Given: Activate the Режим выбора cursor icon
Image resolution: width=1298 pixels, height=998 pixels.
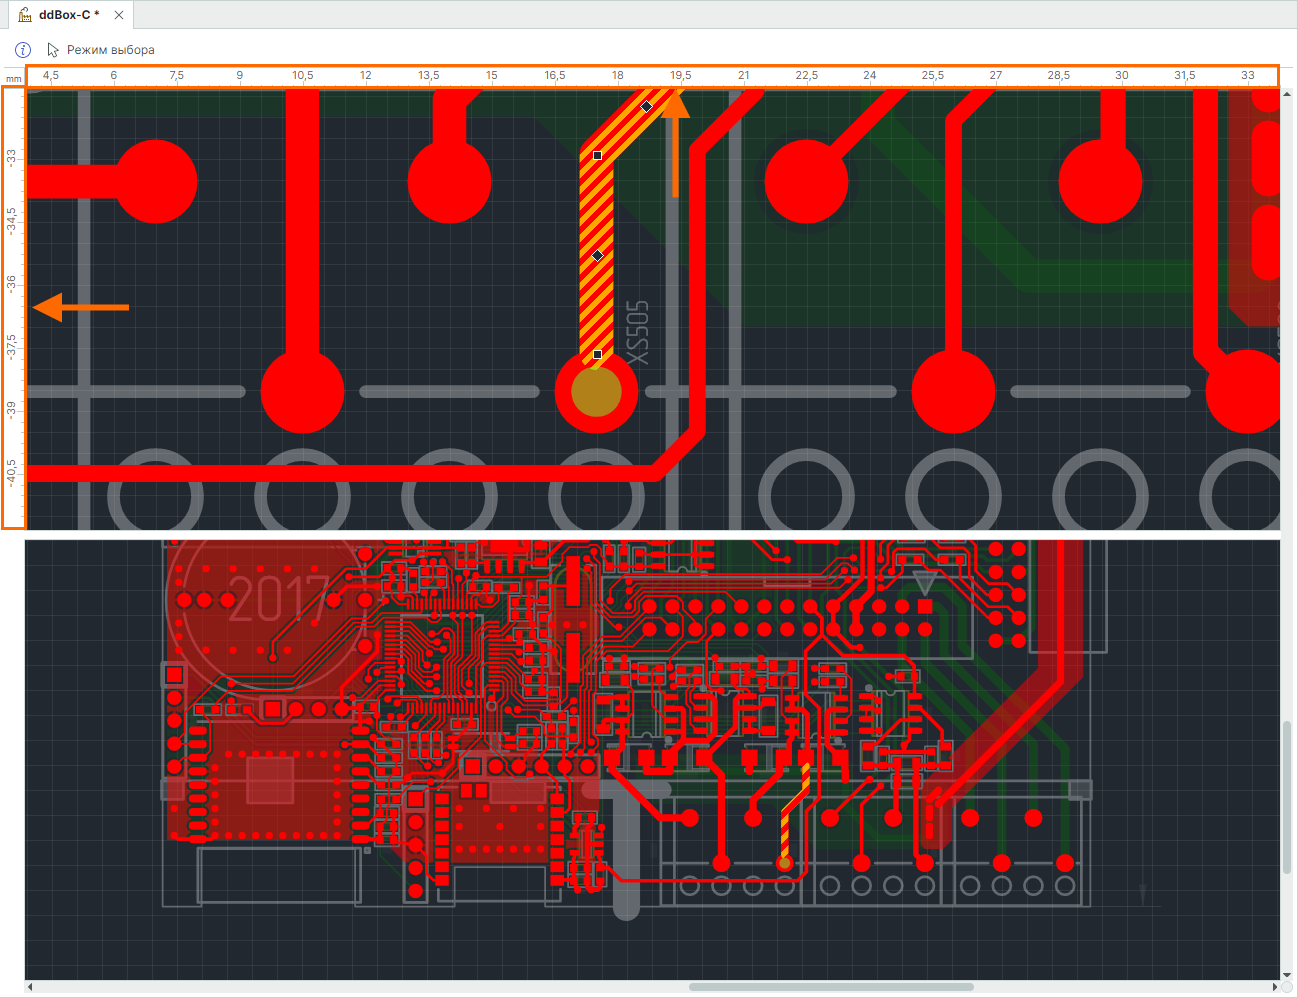Looking at the screenshot, I should click(x=53, y=49).
